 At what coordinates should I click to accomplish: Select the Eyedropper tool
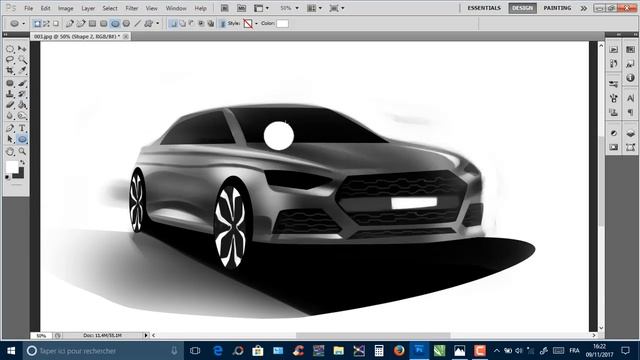click(x=22, y=71)
